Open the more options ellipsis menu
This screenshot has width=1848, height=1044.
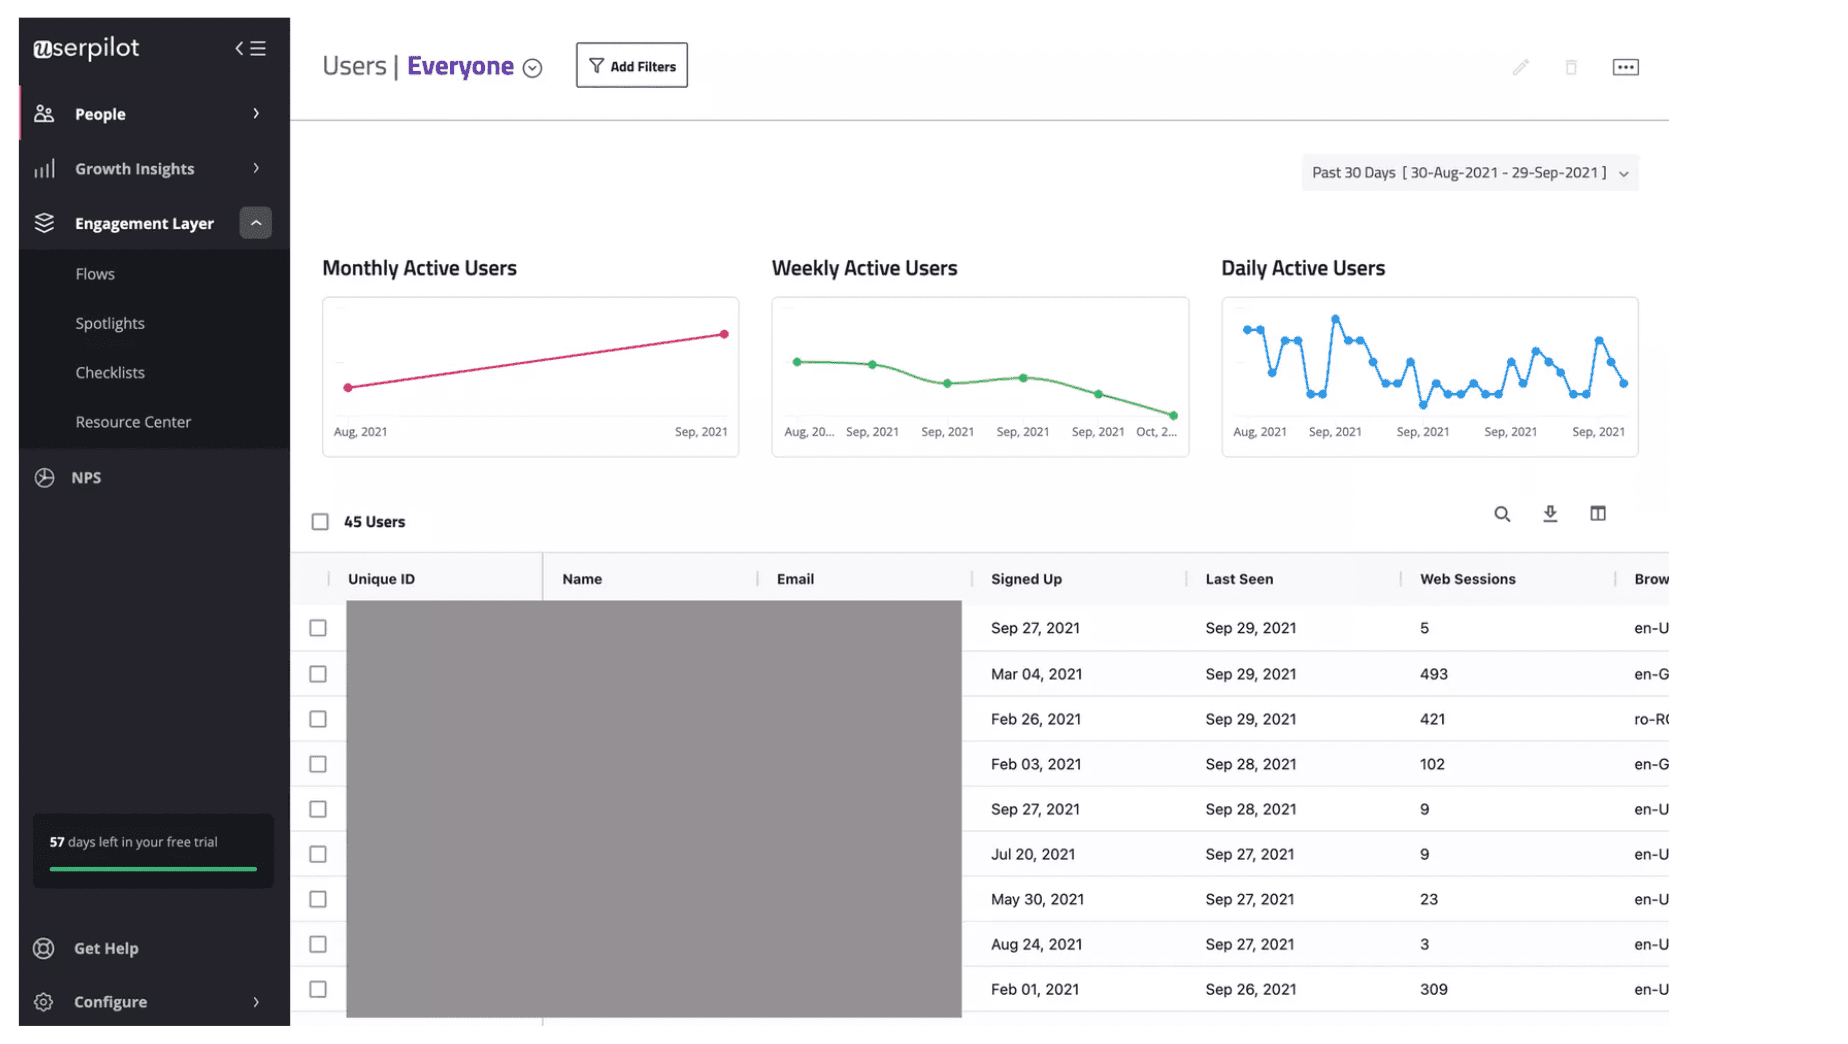(1626, 67)
